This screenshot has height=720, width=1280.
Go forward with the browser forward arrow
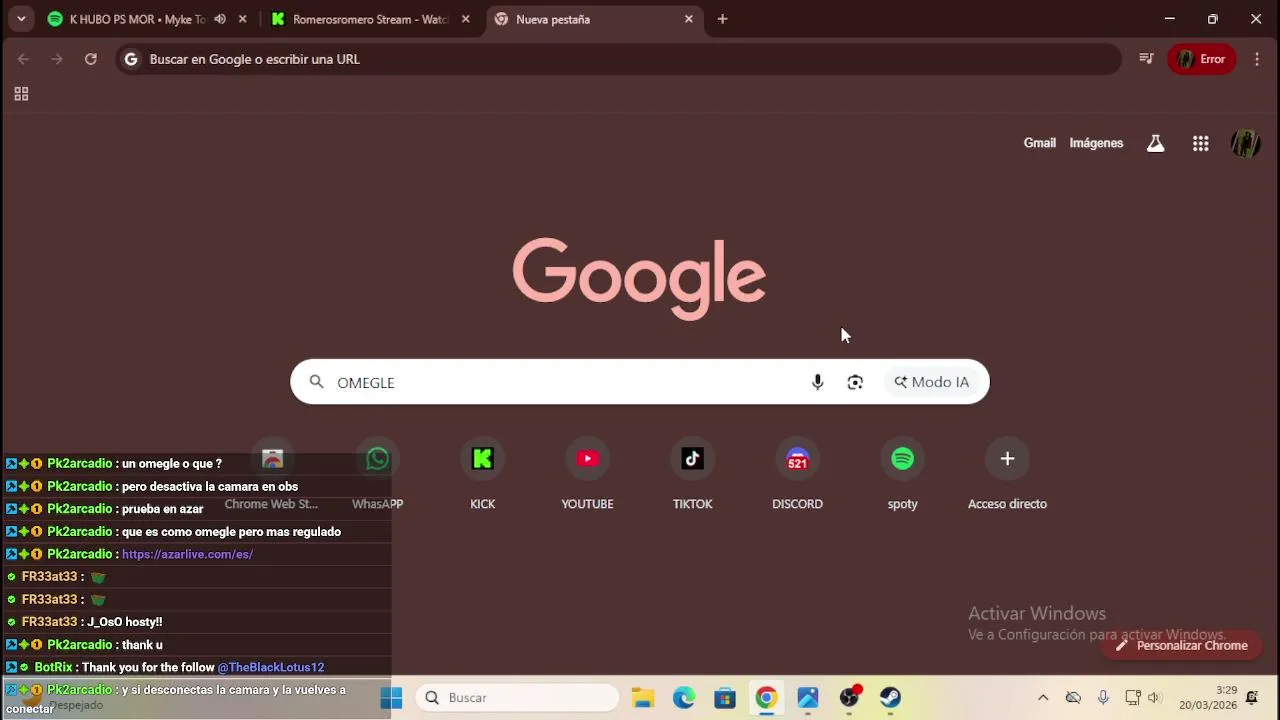[x=57, y=59]
